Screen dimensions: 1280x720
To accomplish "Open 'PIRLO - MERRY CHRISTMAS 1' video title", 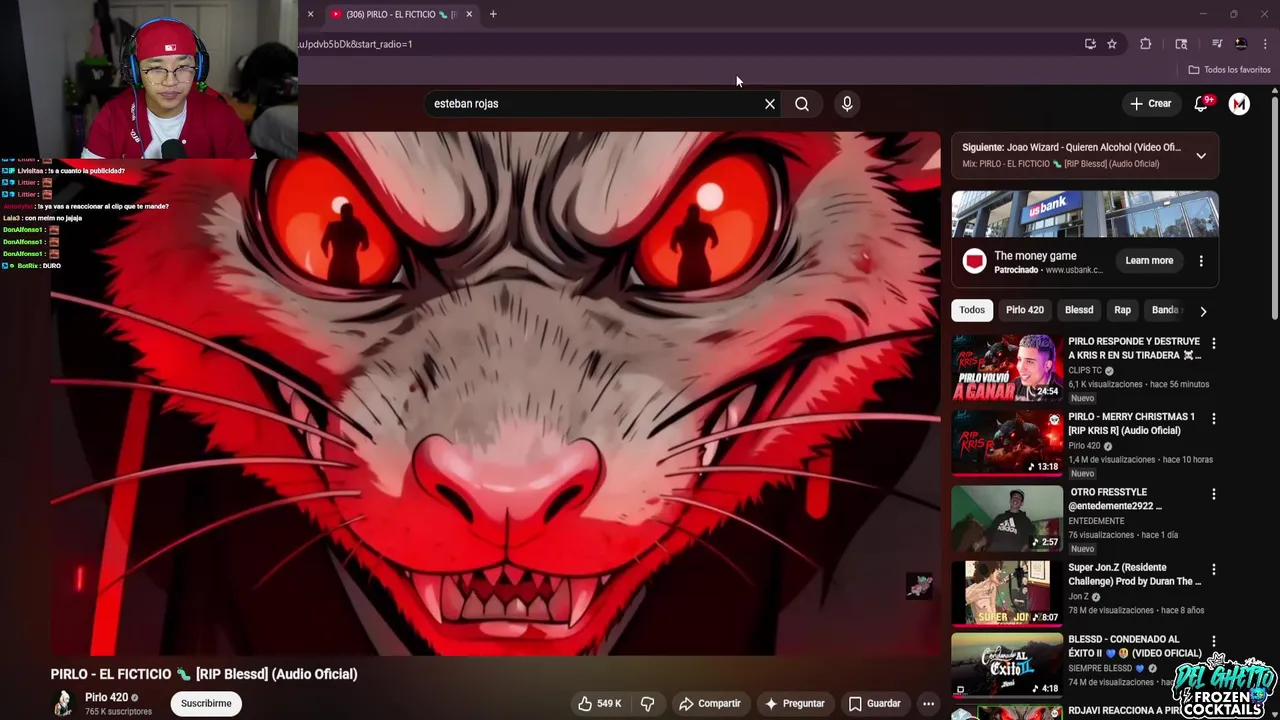I will [x=1132, y=423].
